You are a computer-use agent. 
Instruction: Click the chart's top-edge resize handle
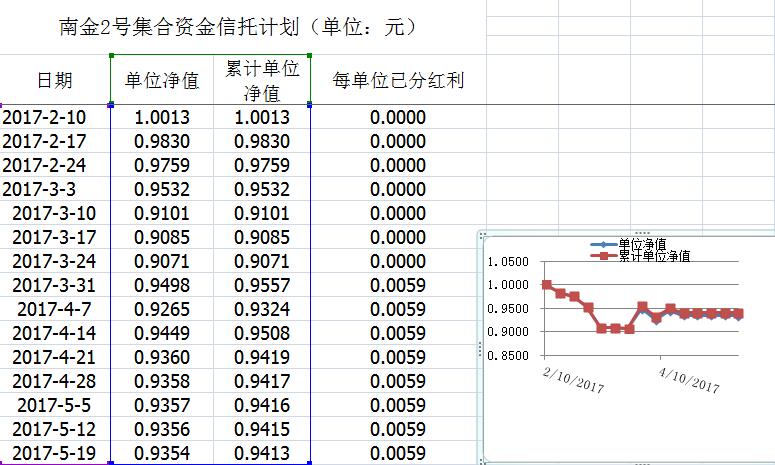[642, 232]
